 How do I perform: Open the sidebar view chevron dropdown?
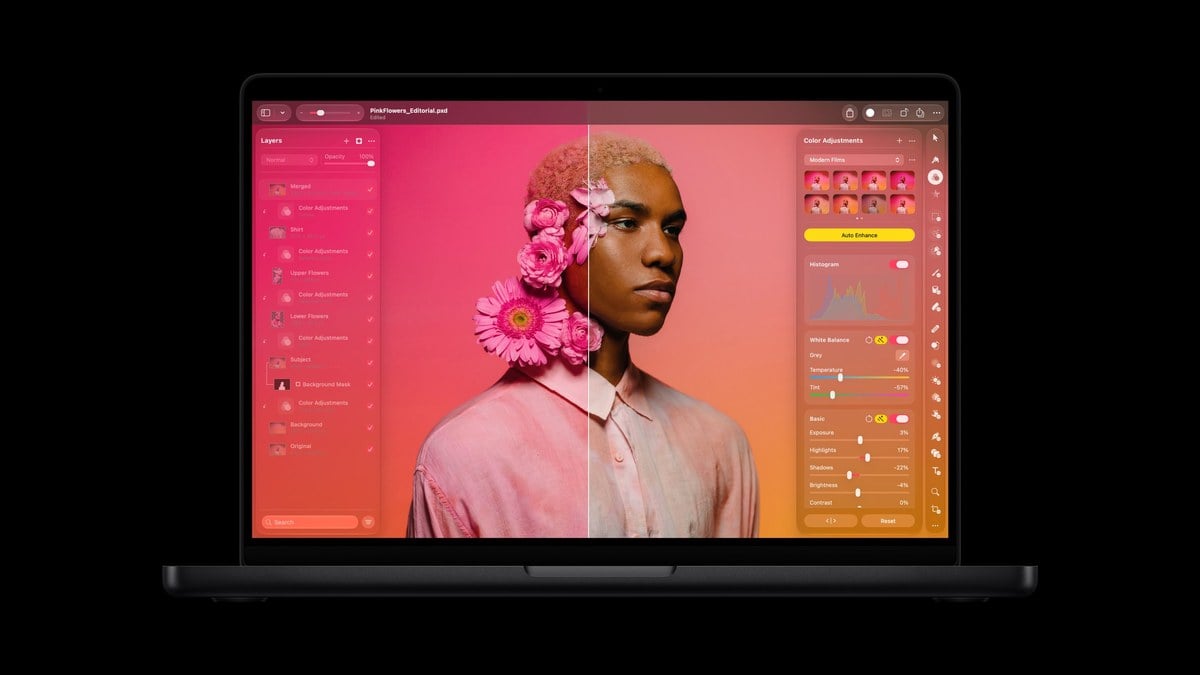click(x=283, y=113)
